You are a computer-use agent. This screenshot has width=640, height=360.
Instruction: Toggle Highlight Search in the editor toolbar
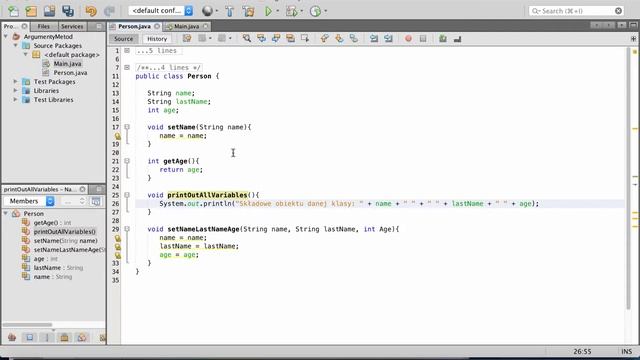290,38
